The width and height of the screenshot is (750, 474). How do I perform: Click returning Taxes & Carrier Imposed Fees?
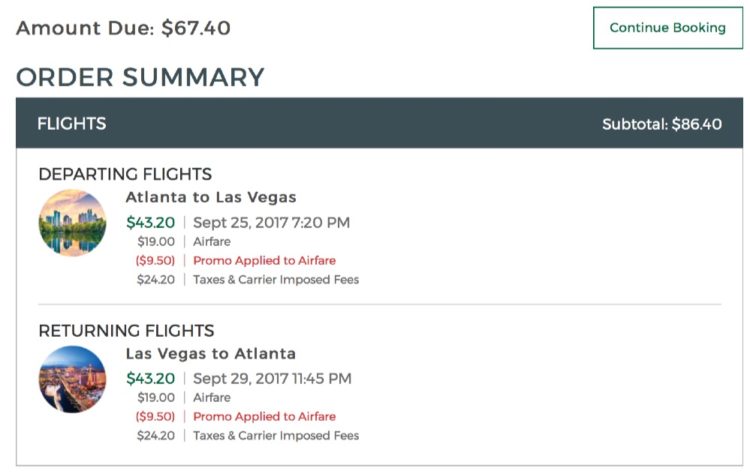coord(275,436)
